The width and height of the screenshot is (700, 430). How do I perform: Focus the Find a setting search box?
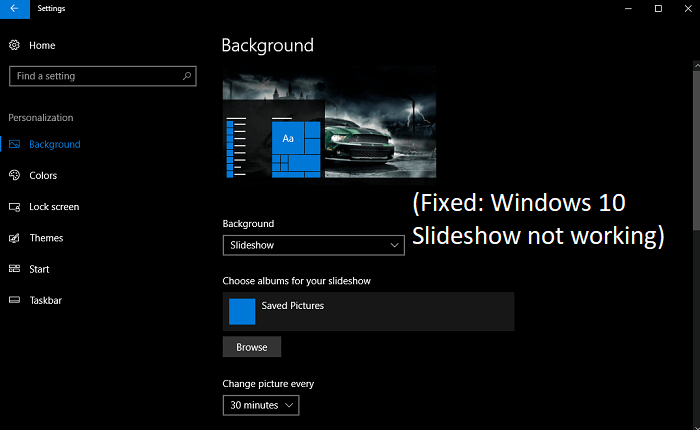point(103,76)
